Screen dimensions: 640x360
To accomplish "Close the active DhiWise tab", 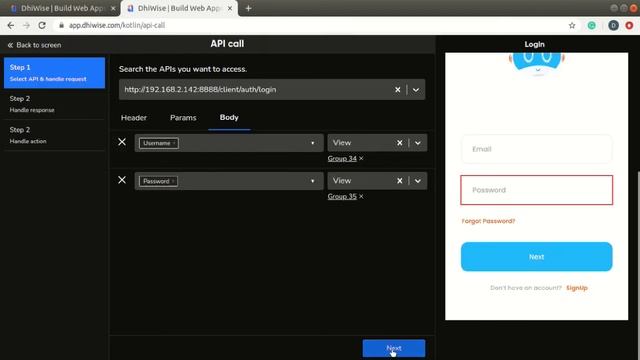I will click(230, 8).
